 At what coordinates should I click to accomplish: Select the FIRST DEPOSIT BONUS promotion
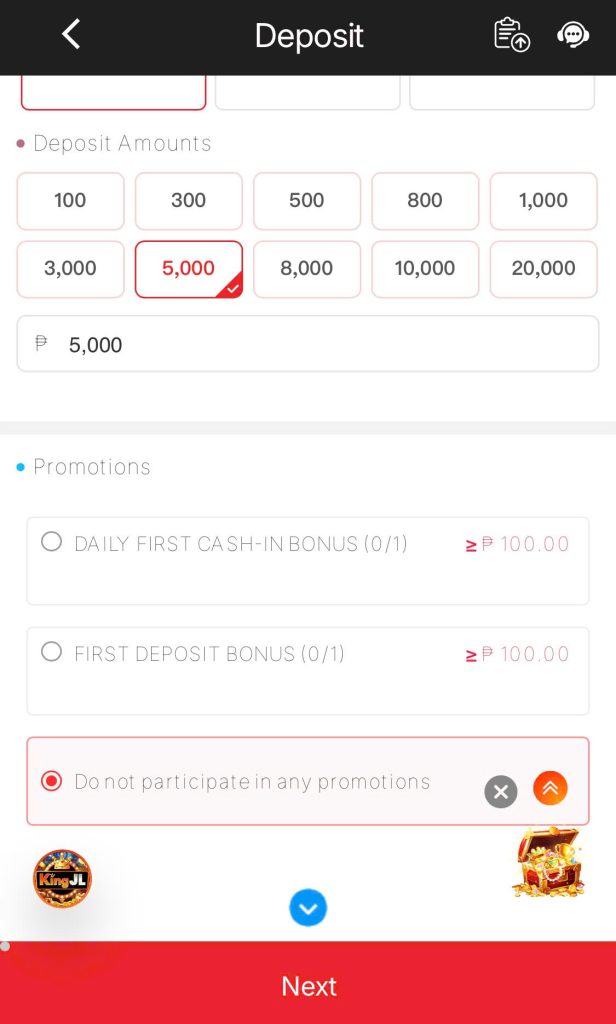[x=51, y=651]
